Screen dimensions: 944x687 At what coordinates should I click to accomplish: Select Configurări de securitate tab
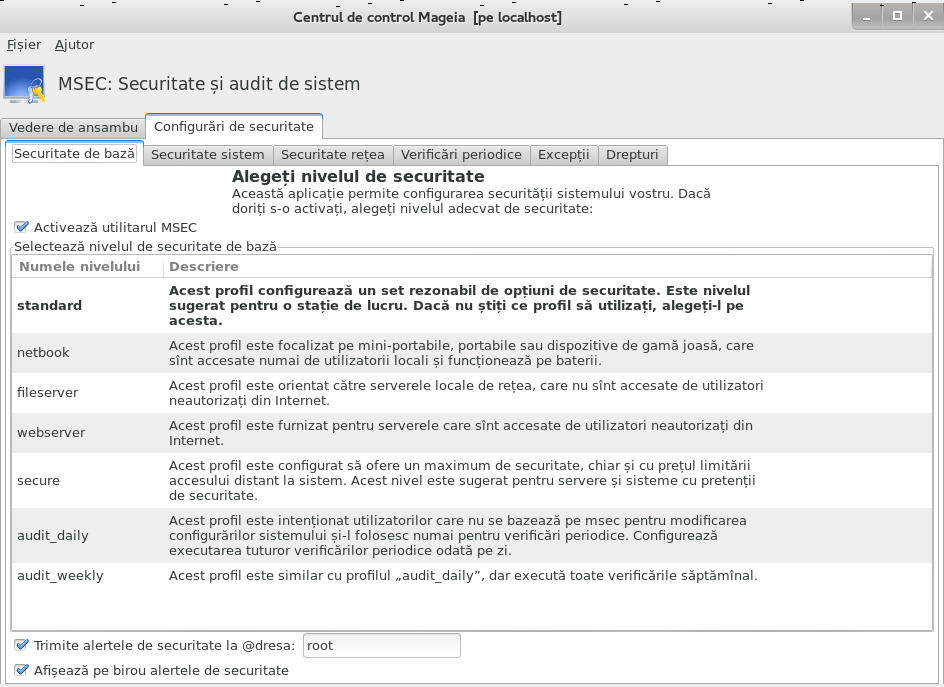(x=234, y=126)
